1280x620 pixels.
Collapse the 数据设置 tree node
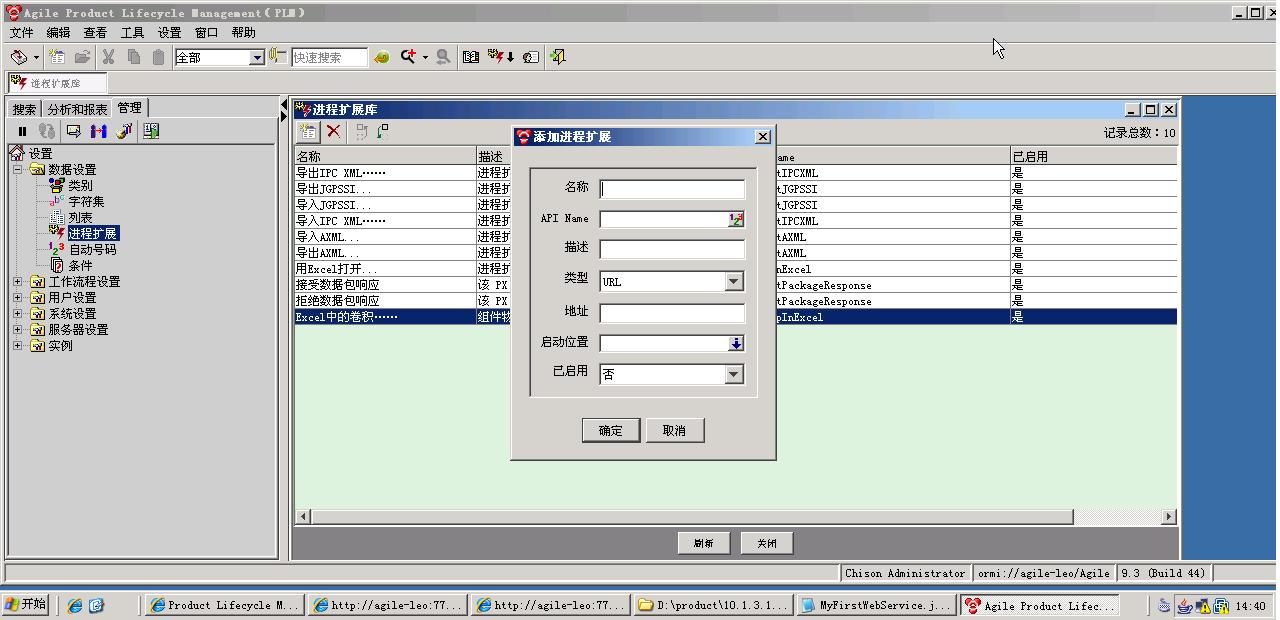point(17,170)
